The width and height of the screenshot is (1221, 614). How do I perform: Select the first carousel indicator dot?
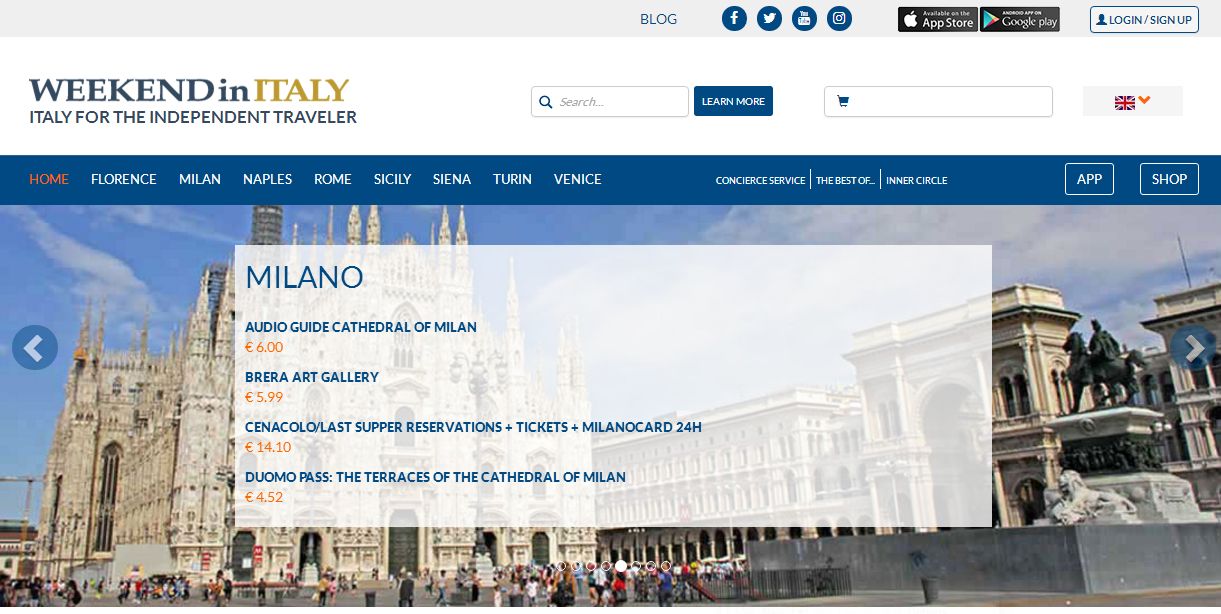pos(561,566)
